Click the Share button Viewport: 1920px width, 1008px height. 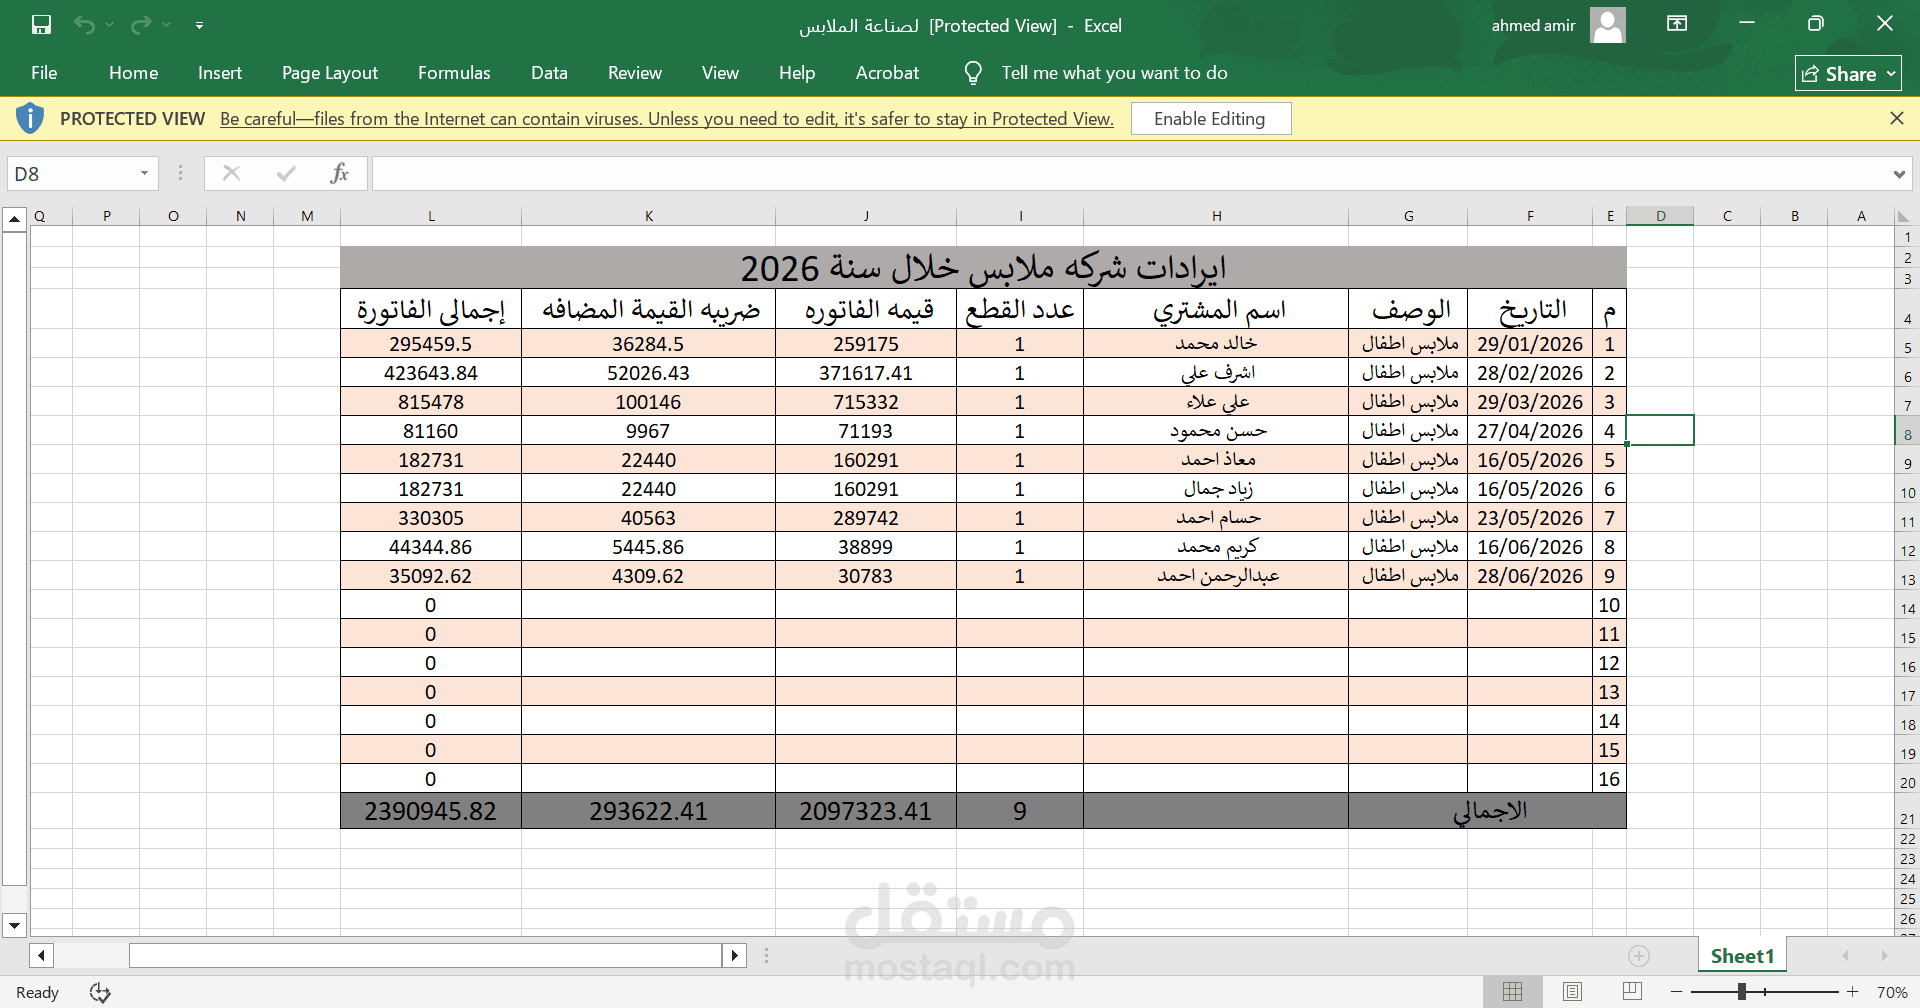1848,74
